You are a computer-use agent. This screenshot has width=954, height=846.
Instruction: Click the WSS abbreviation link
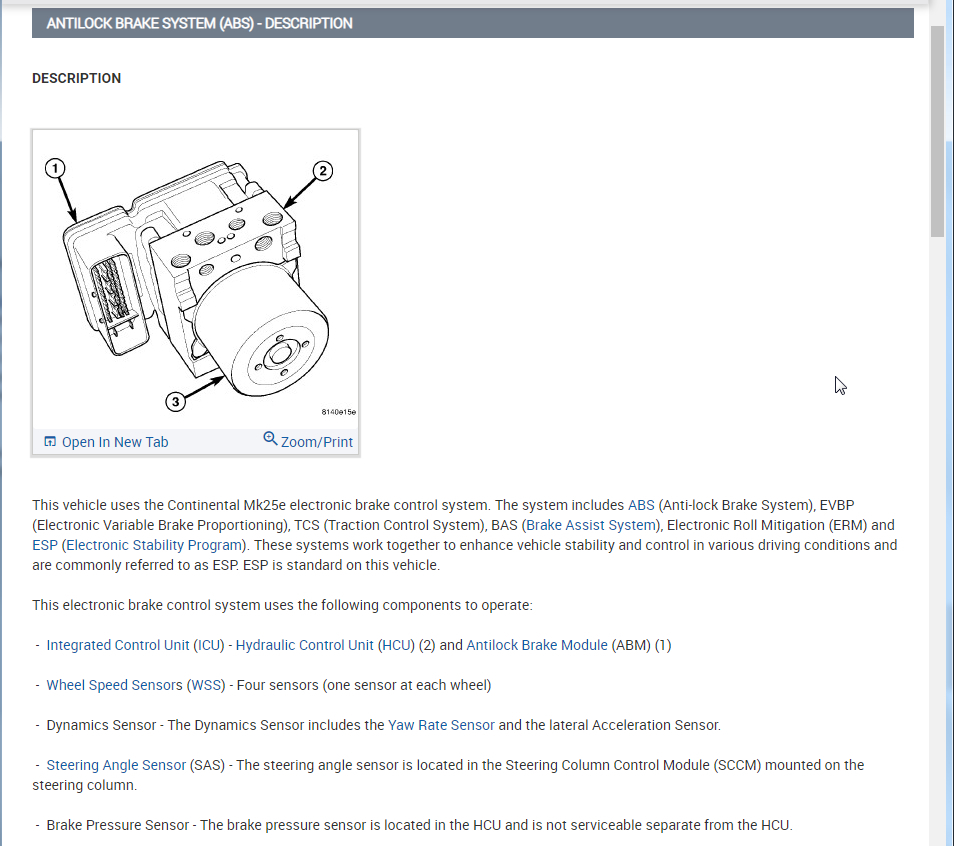[x=206, y=685]
